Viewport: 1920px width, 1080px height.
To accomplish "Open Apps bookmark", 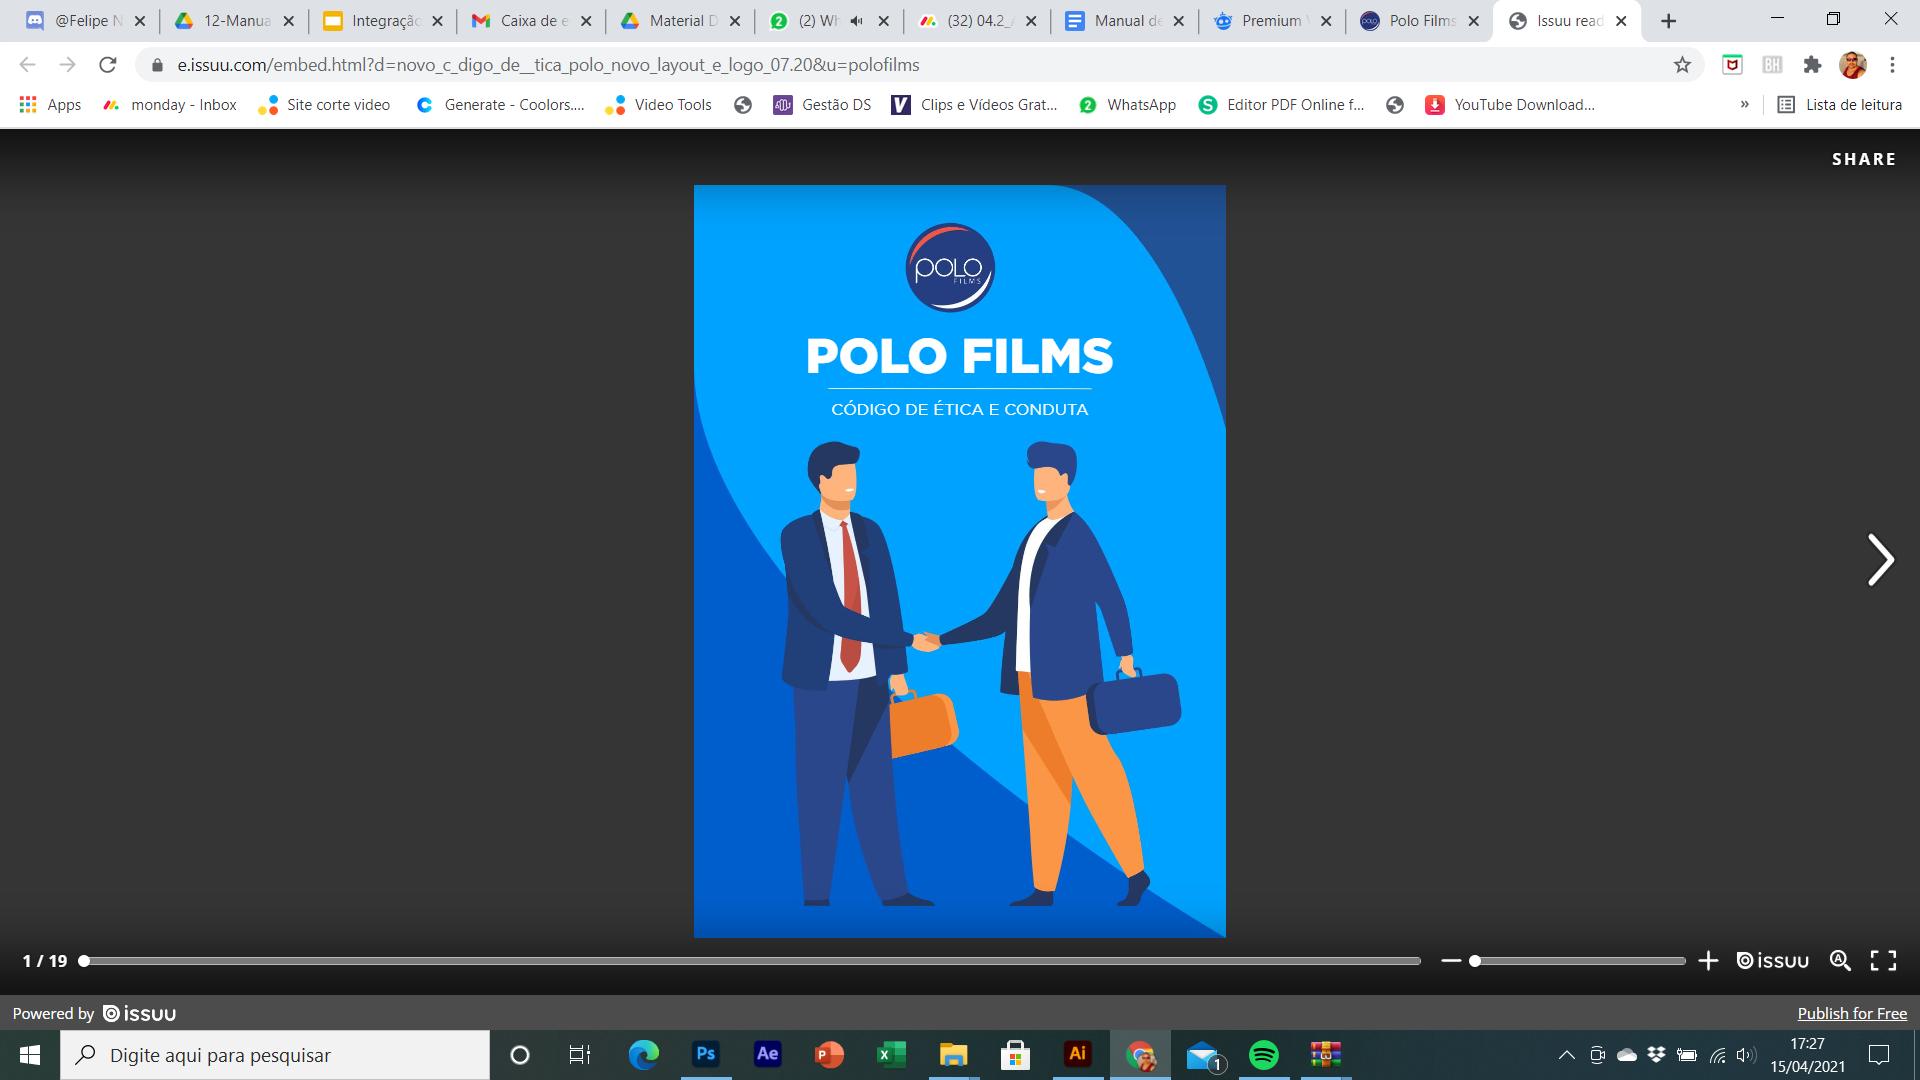I will (x=50, y=105).
